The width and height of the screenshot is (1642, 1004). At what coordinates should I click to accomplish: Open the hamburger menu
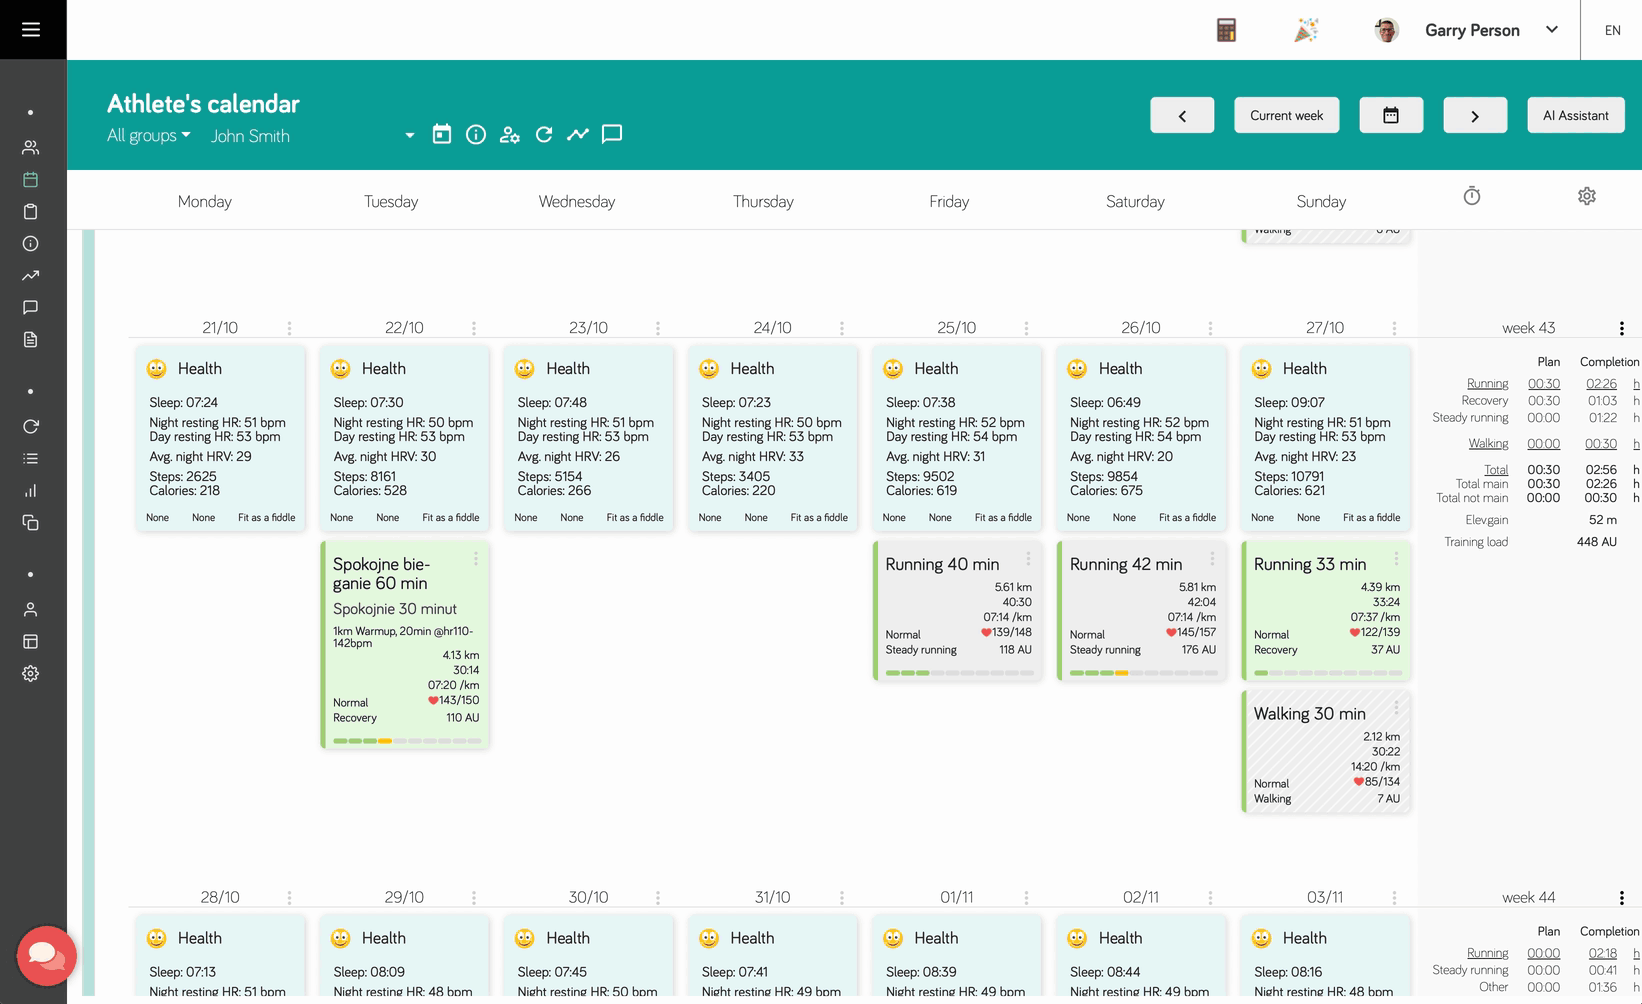(x=31, y=30)
